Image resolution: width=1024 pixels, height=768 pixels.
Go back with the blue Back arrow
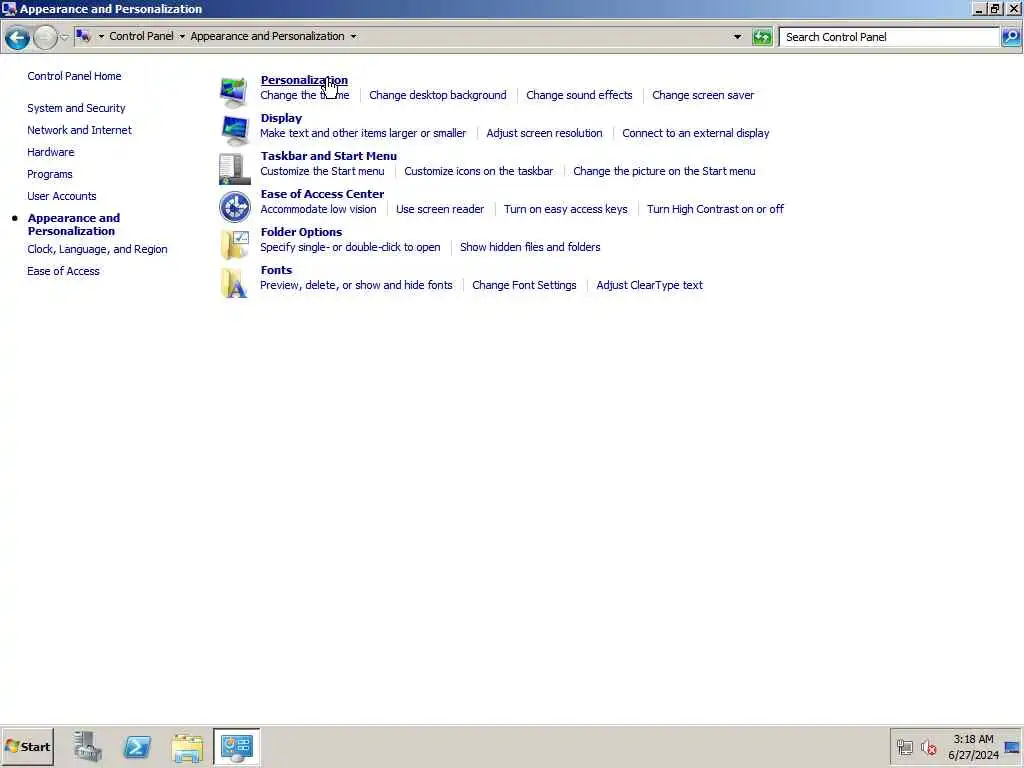click(x=18, y=38)
